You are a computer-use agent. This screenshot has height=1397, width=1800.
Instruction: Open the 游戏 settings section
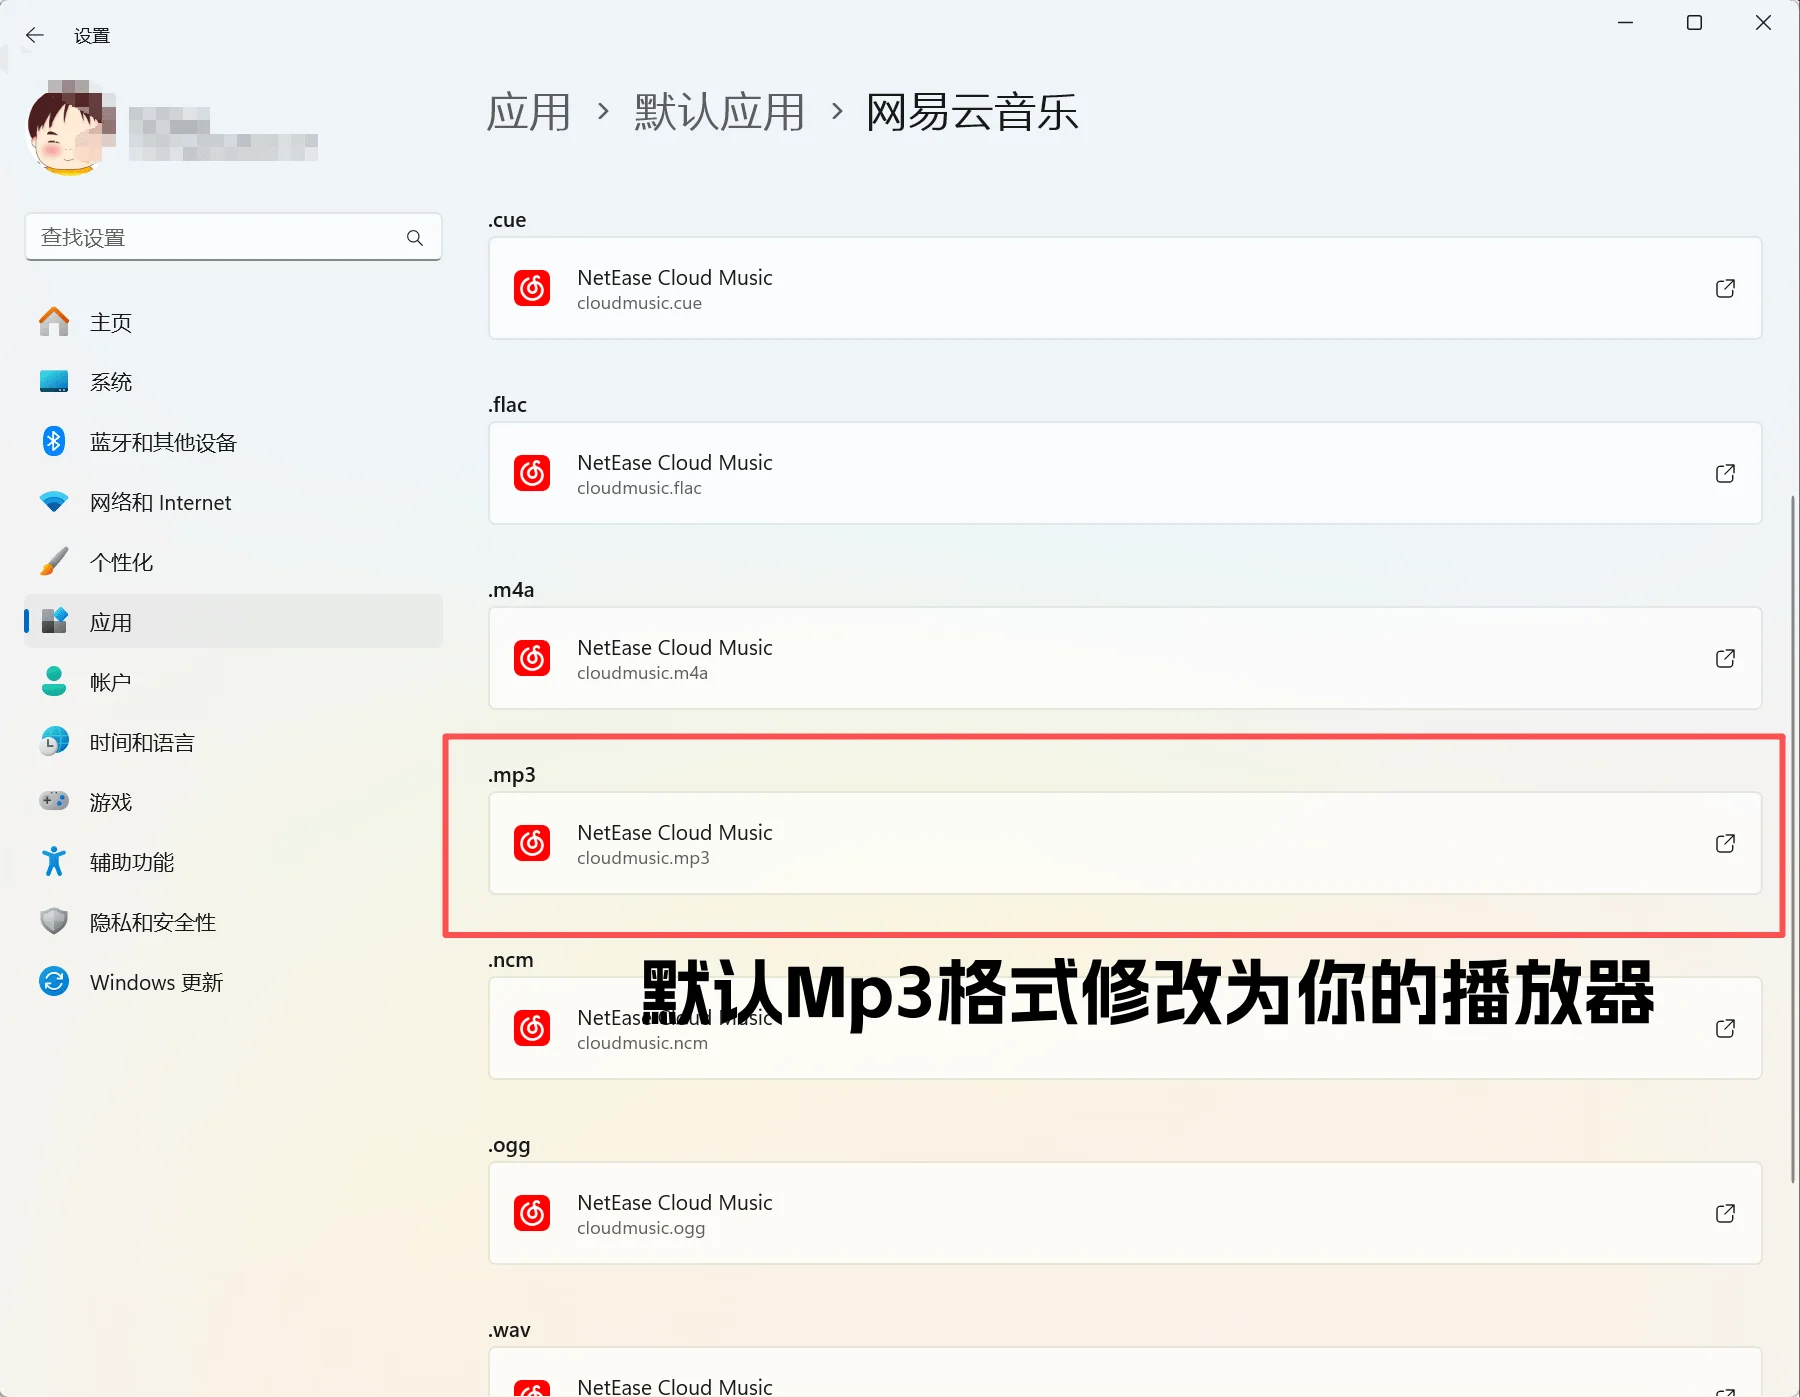(233, 802)
